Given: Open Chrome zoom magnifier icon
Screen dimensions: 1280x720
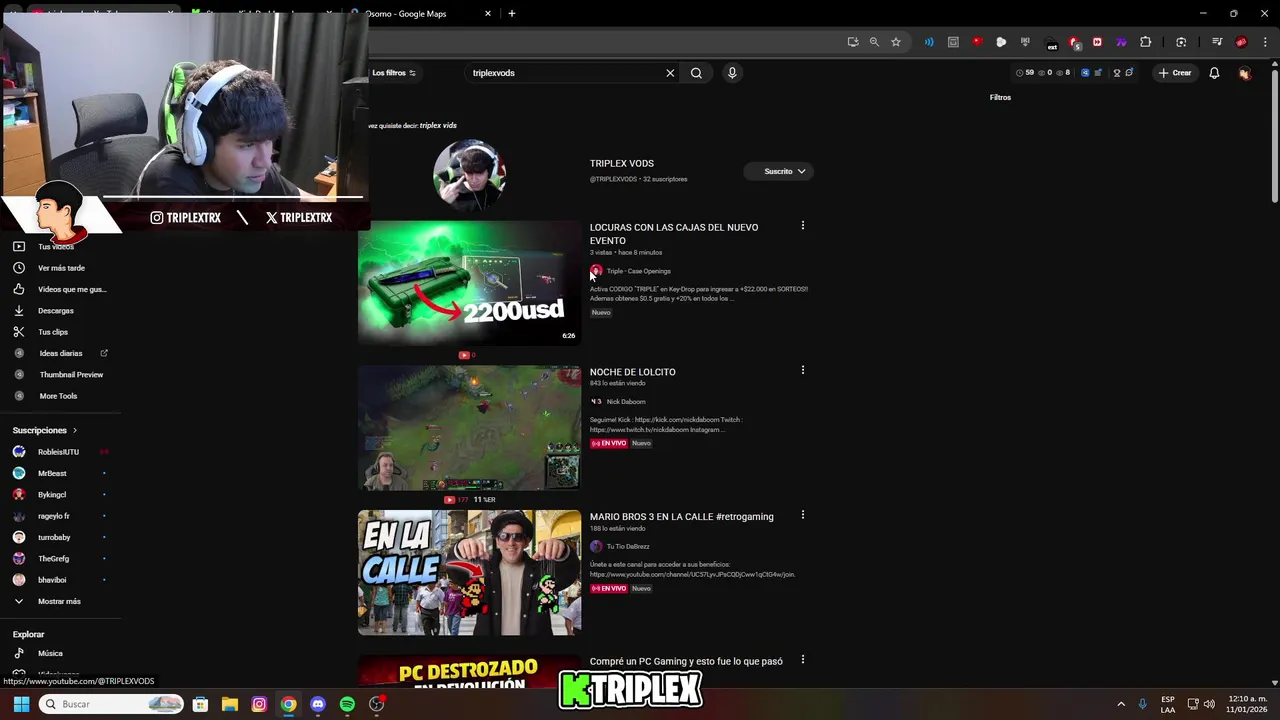Looking at the screenshot, I should coord(874,42).
